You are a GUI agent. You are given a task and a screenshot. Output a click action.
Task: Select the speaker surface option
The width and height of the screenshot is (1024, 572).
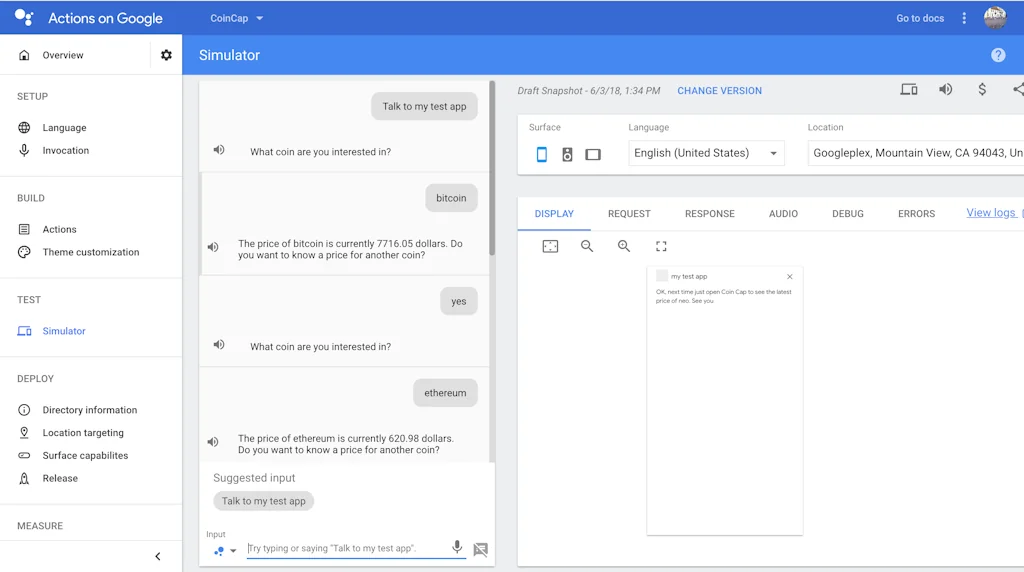pyautogui.click(x=567, y=154)
